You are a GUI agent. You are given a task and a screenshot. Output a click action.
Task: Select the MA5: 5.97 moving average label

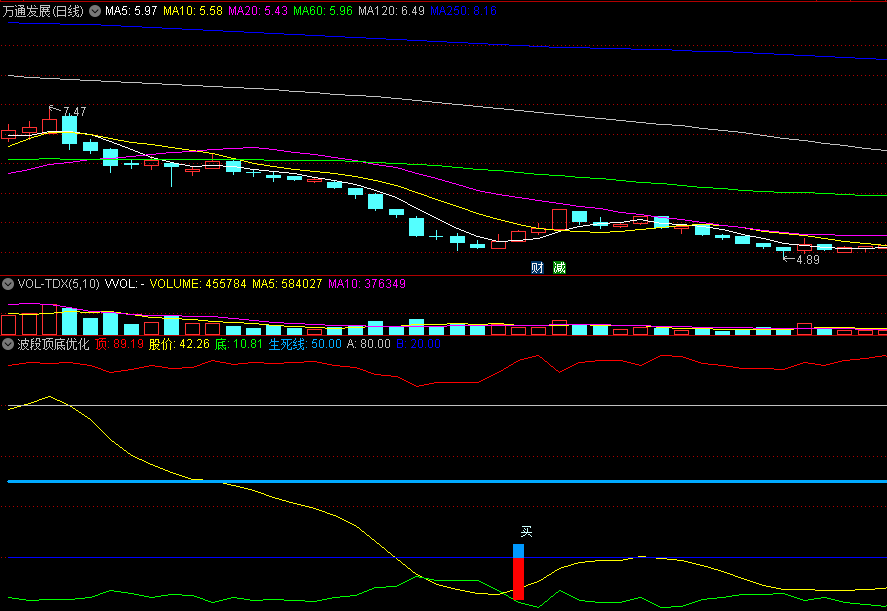click(131, 11)
